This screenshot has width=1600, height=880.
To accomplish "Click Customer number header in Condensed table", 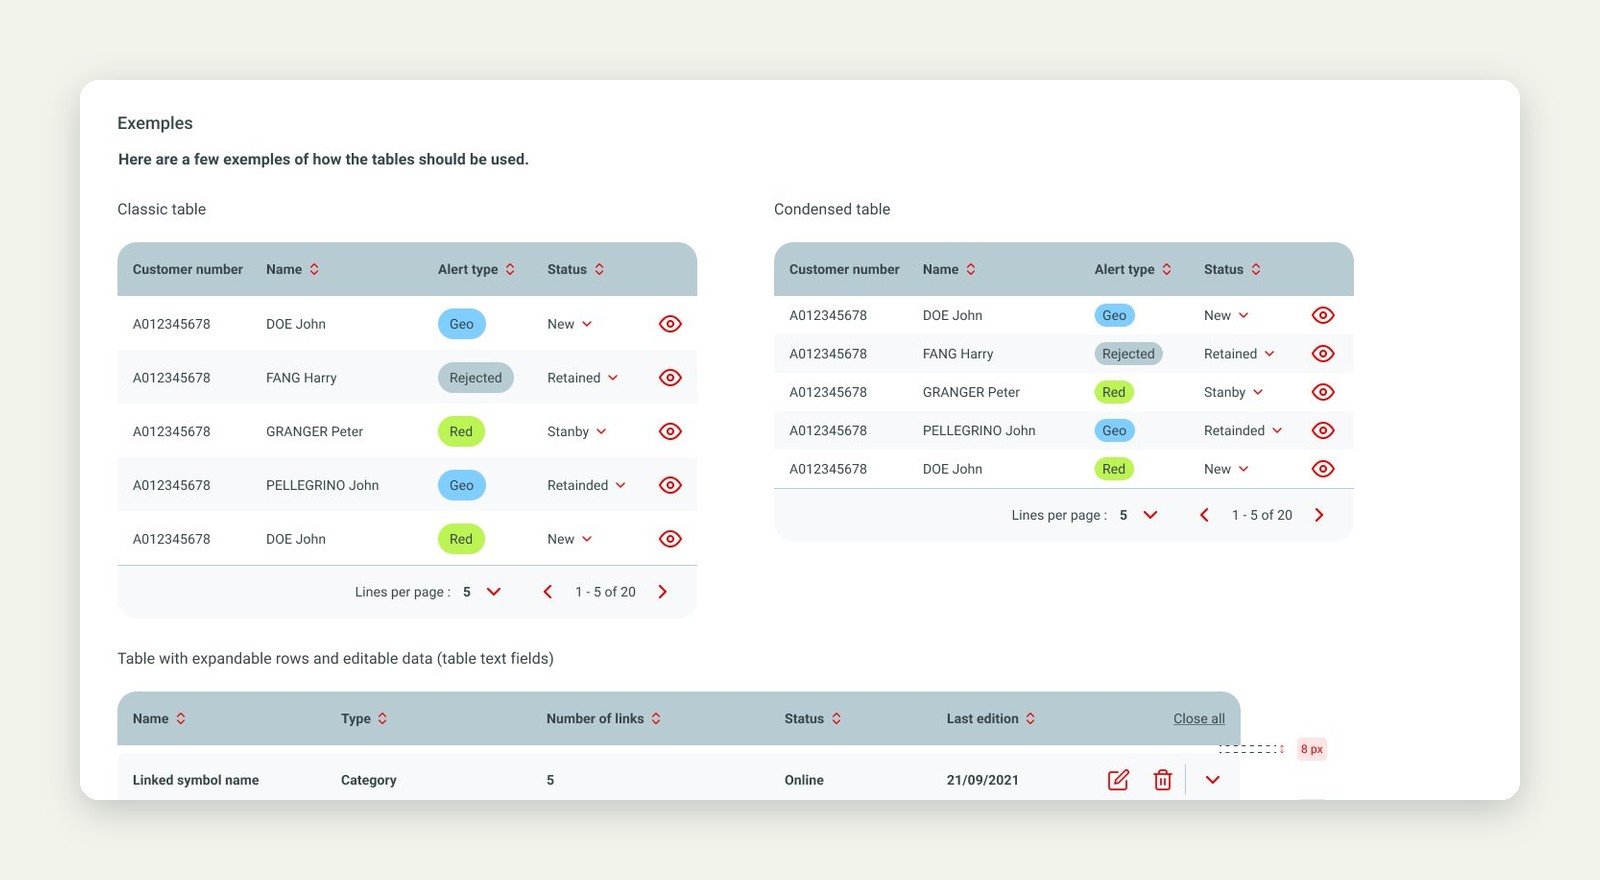I will pyautogui.click(x=844, y=269).
